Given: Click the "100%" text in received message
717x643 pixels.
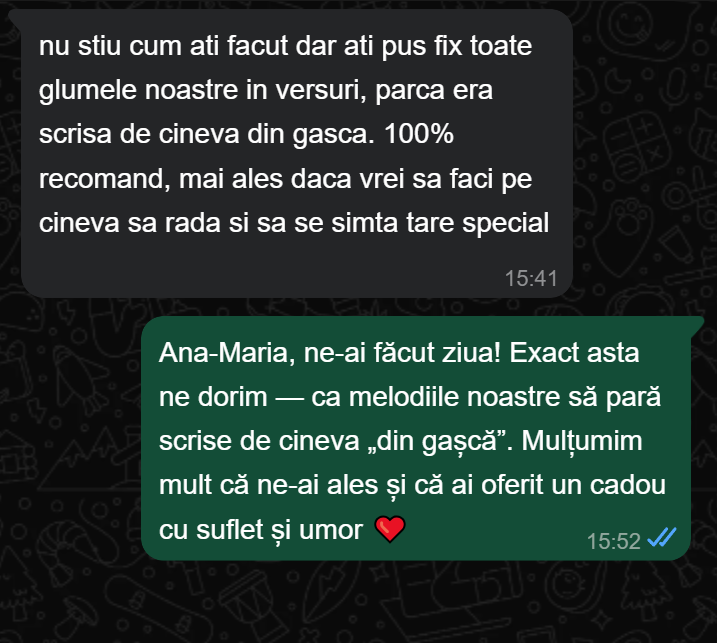Looking at the screenshot, I should pos(418,134).
